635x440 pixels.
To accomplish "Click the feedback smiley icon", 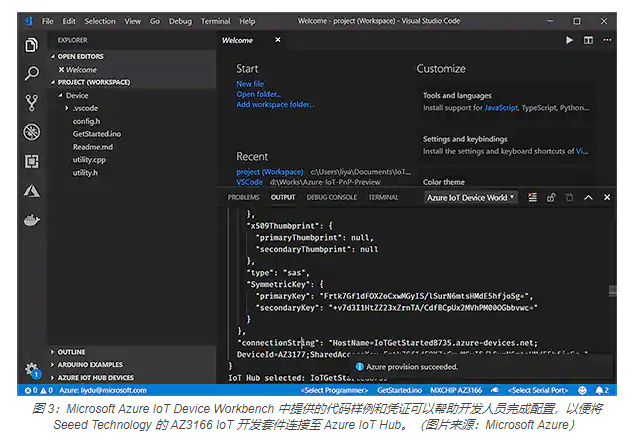I will (582, 390).
